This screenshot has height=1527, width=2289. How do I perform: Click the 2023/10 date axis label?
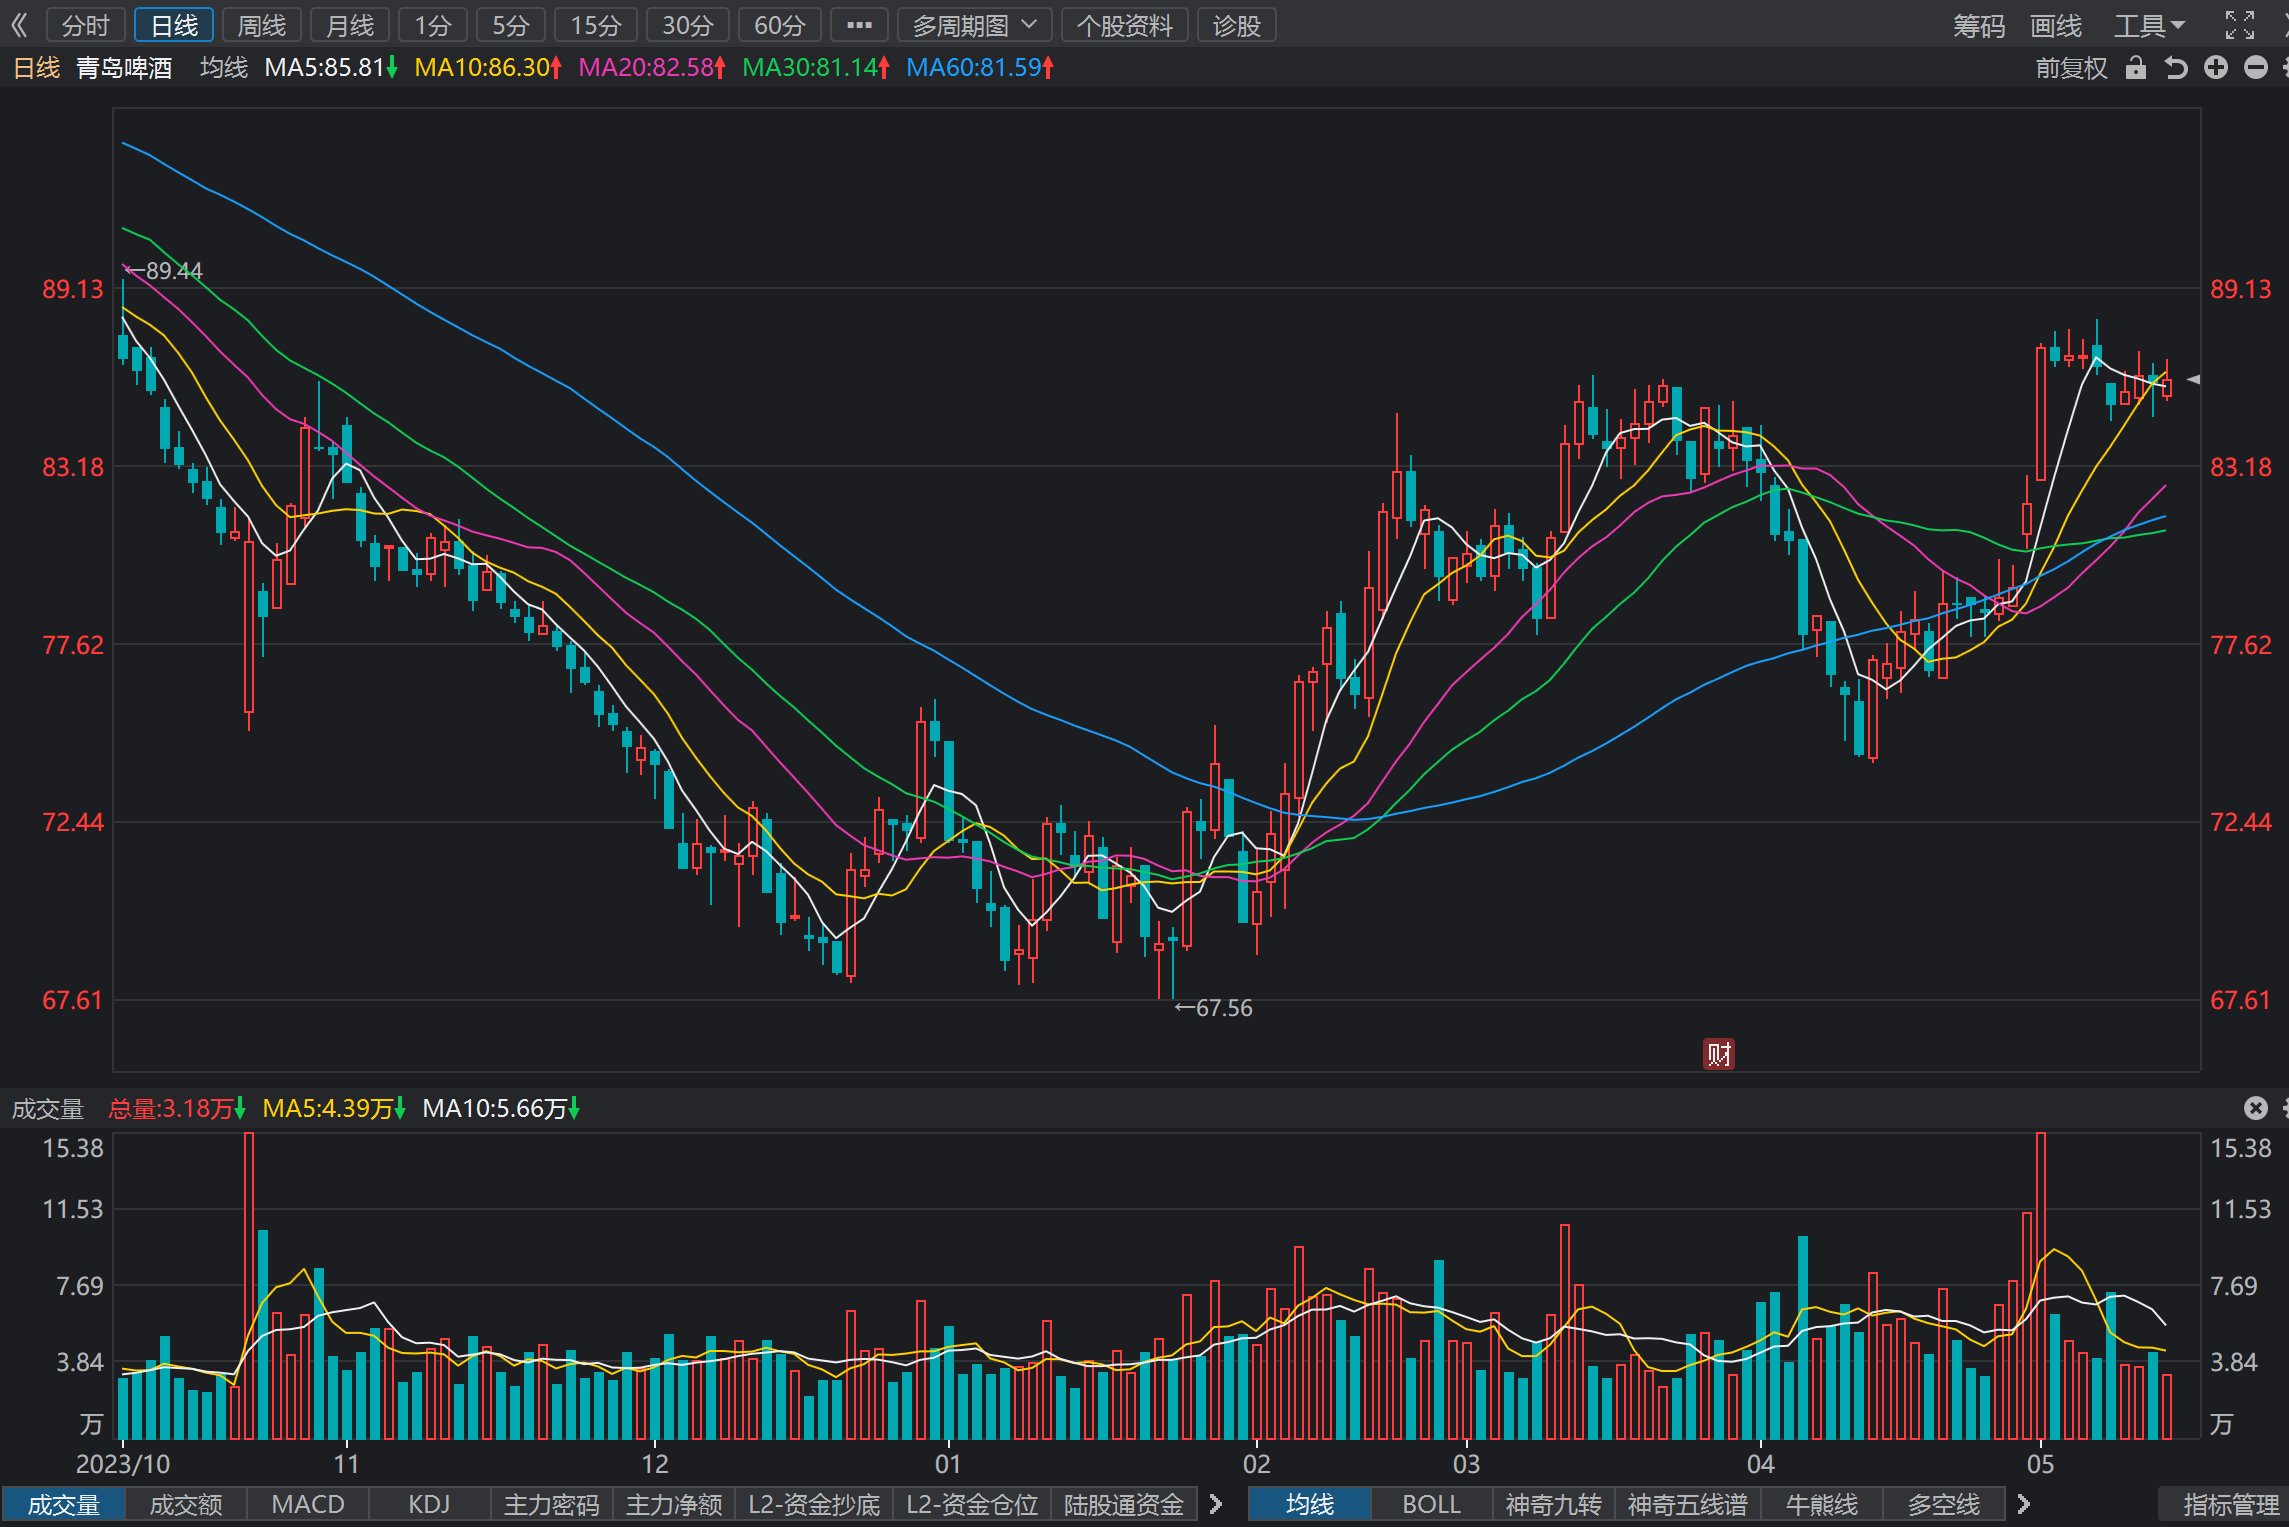tap(123, 1464)
